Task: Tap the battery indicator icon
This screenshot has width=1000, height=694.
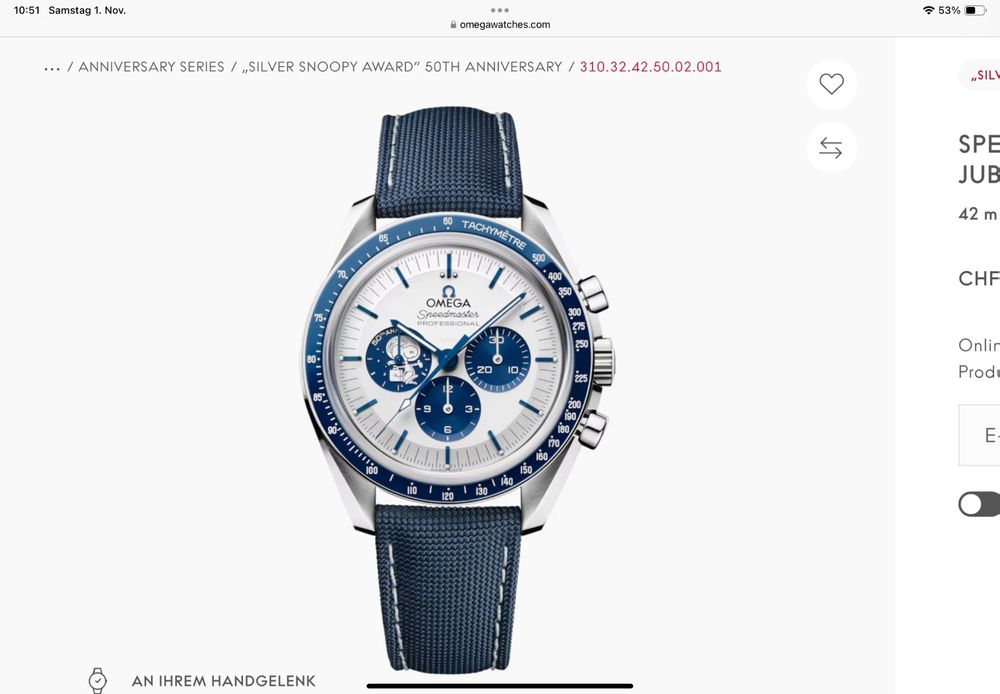Action: pyautogui.click(x=975, y=10)
